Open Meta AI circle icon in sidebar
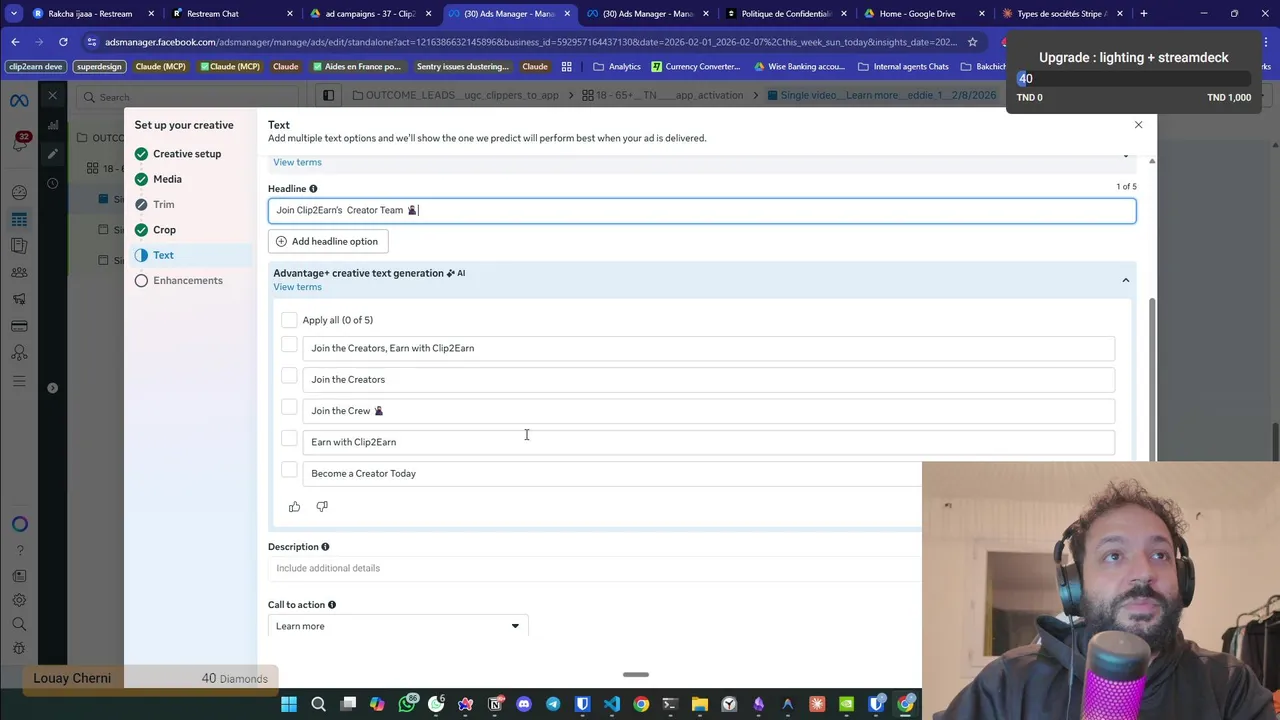Viewport: 1280px width, 720px height. (x=19, y=524)
